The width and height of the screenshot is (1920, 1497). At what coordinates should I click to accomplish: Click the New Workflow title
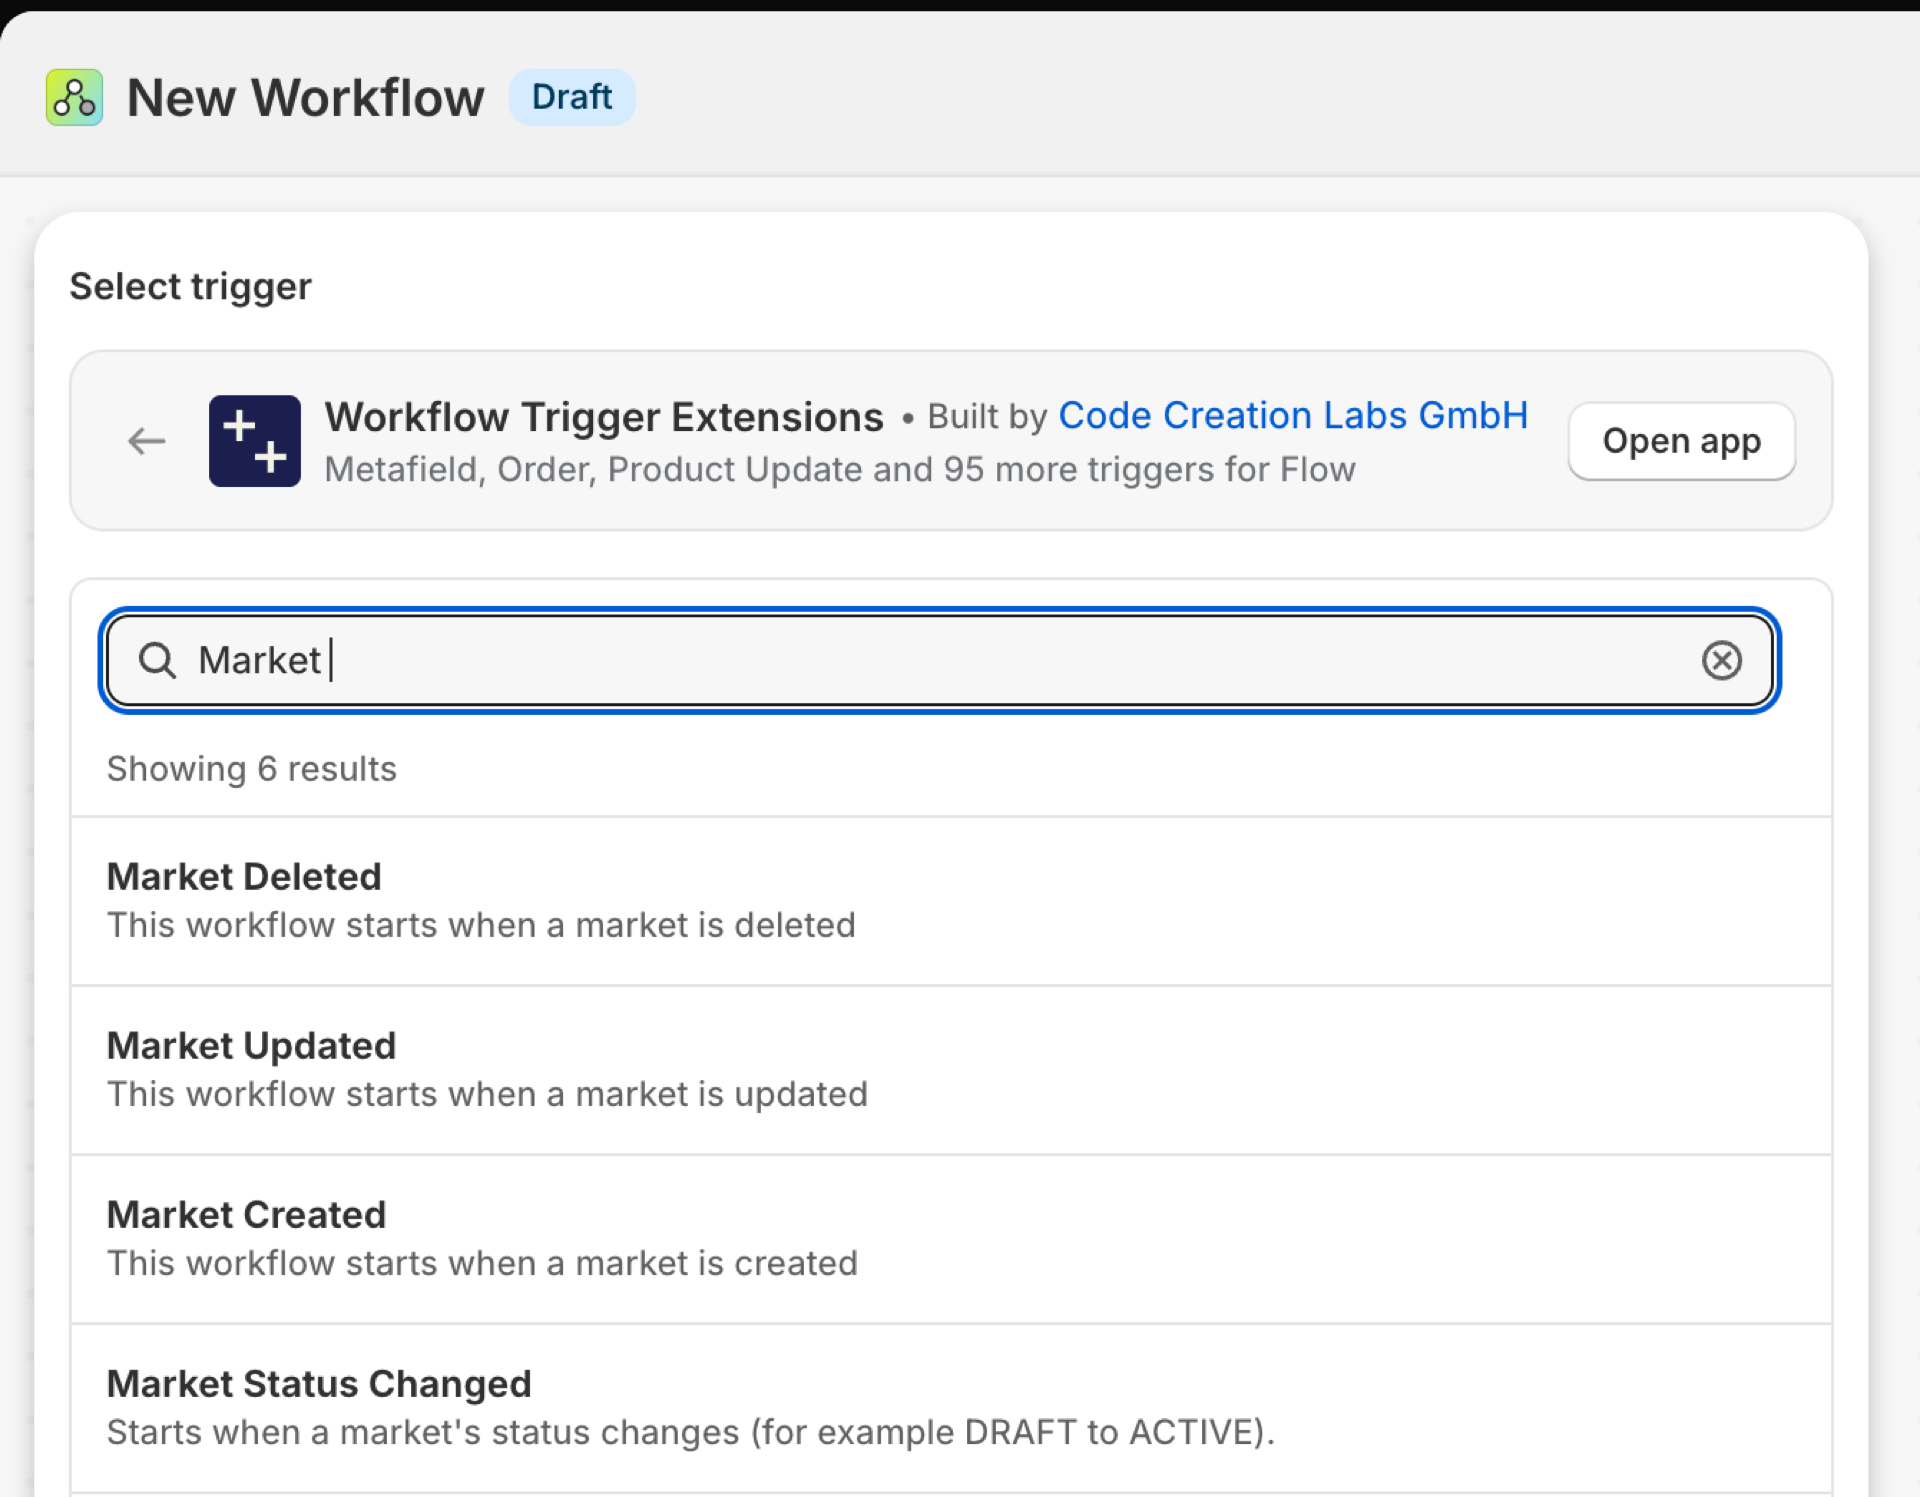tap(305, 98)
